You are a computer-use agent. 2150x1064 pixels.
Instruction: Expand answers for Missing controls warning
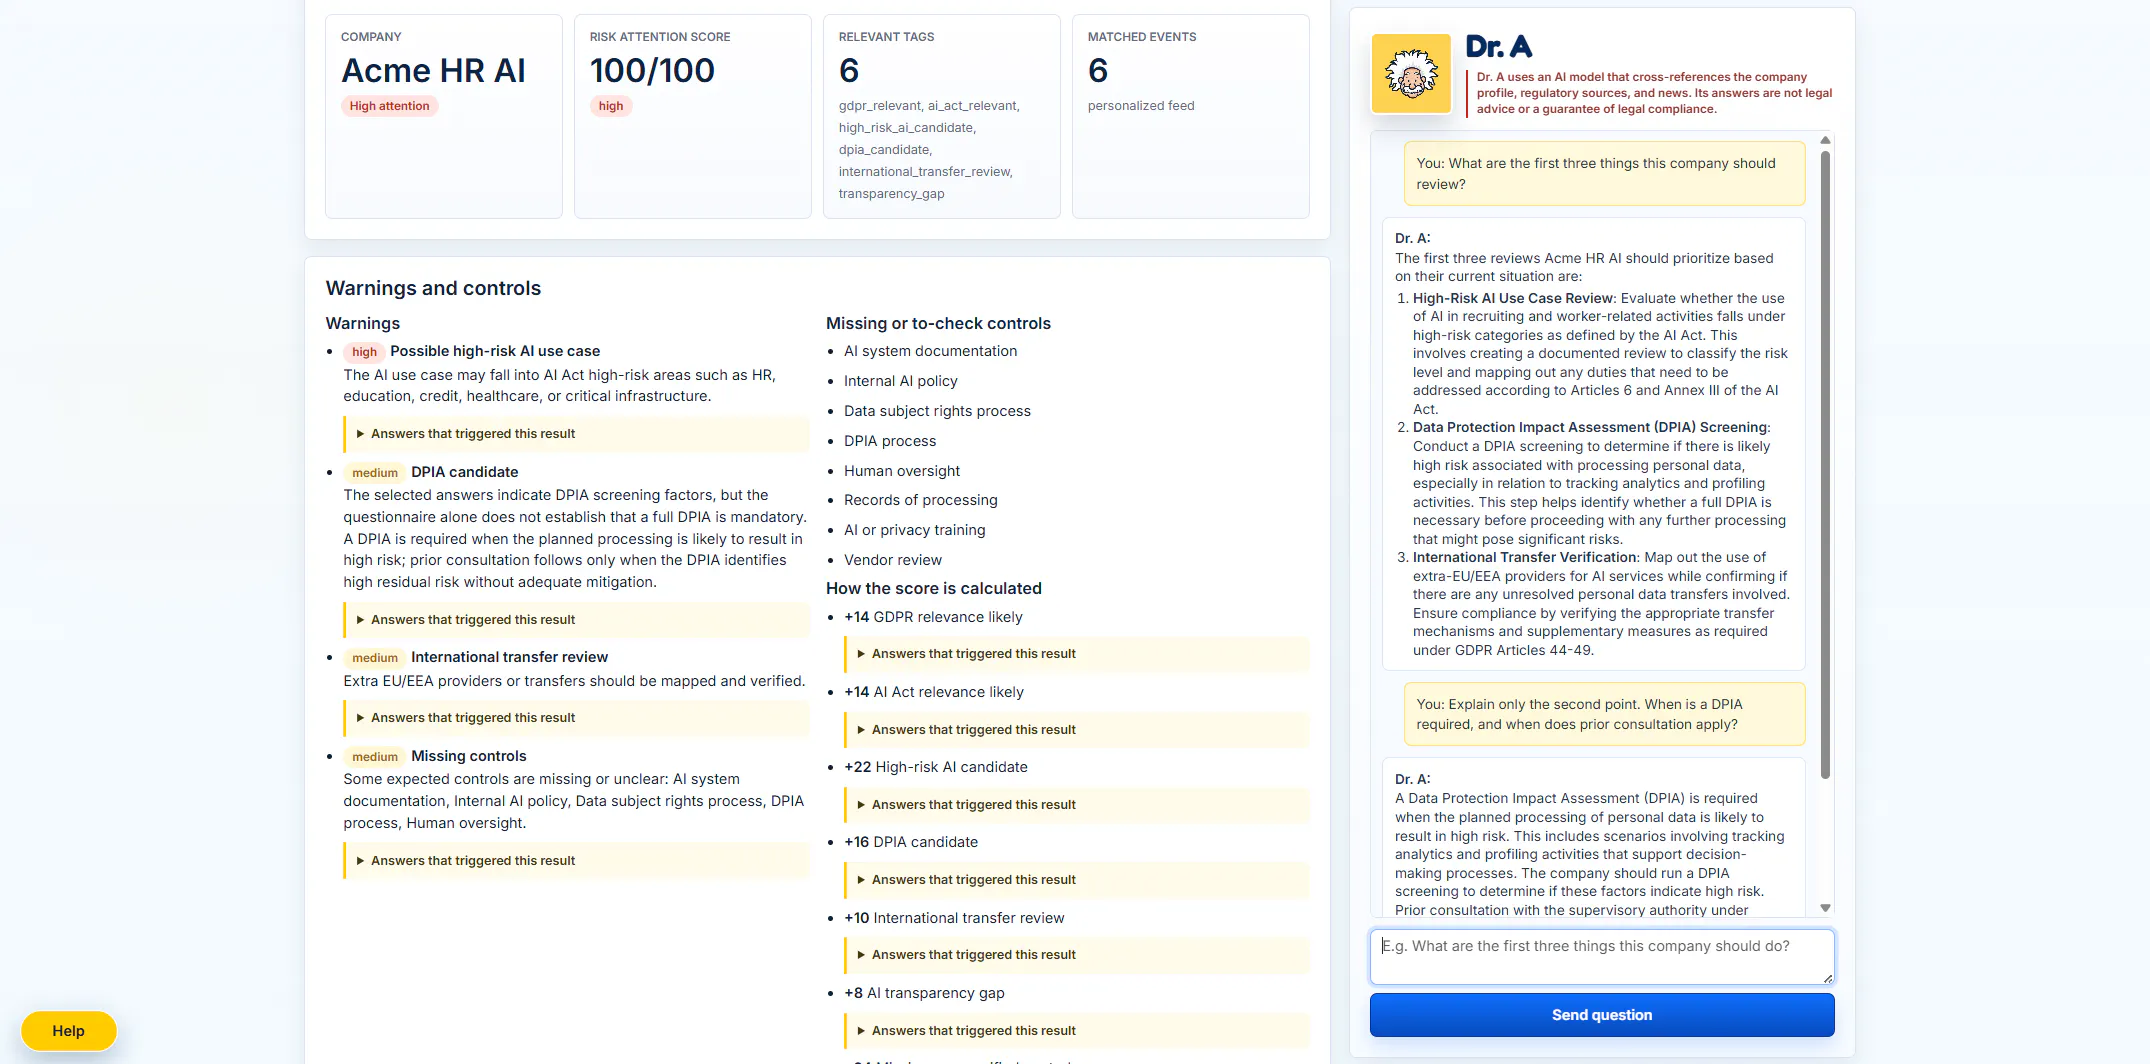click(x=577, y=861)
